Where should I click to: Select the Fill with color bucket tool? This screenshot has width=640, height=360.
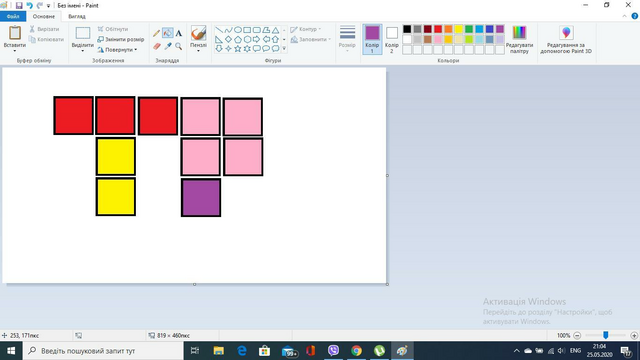167,33
